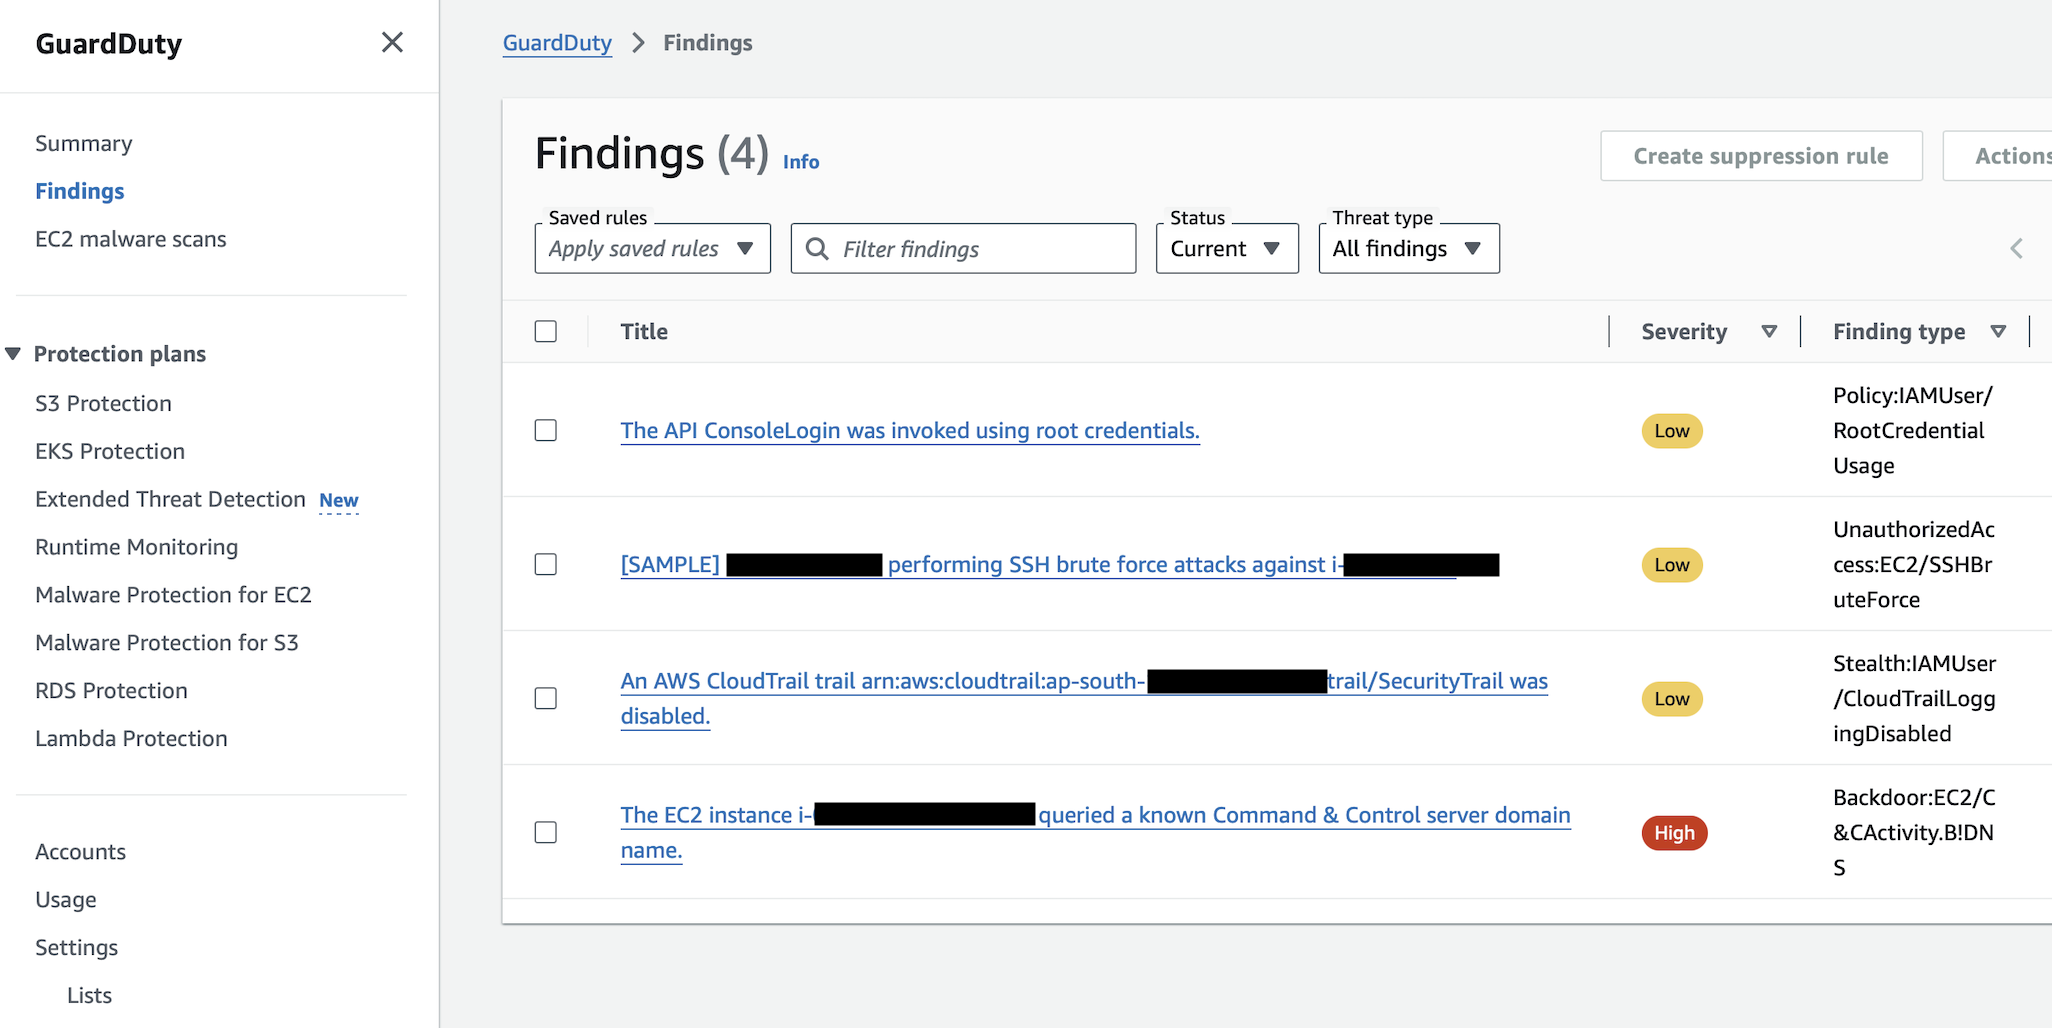Open Lists under Settings
The image size is (2052, 1028).
point(90,996)
